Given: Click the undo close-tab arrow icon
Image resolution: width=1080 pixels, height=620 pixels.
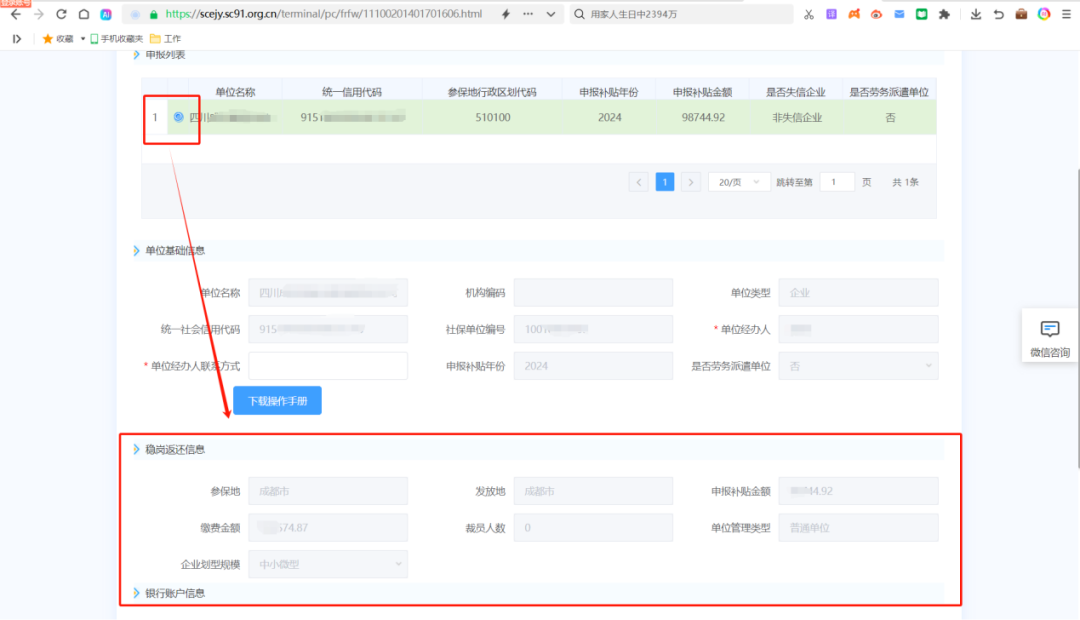Looking at the screenshot, I should pyautogui.click(x=998, y=14).
